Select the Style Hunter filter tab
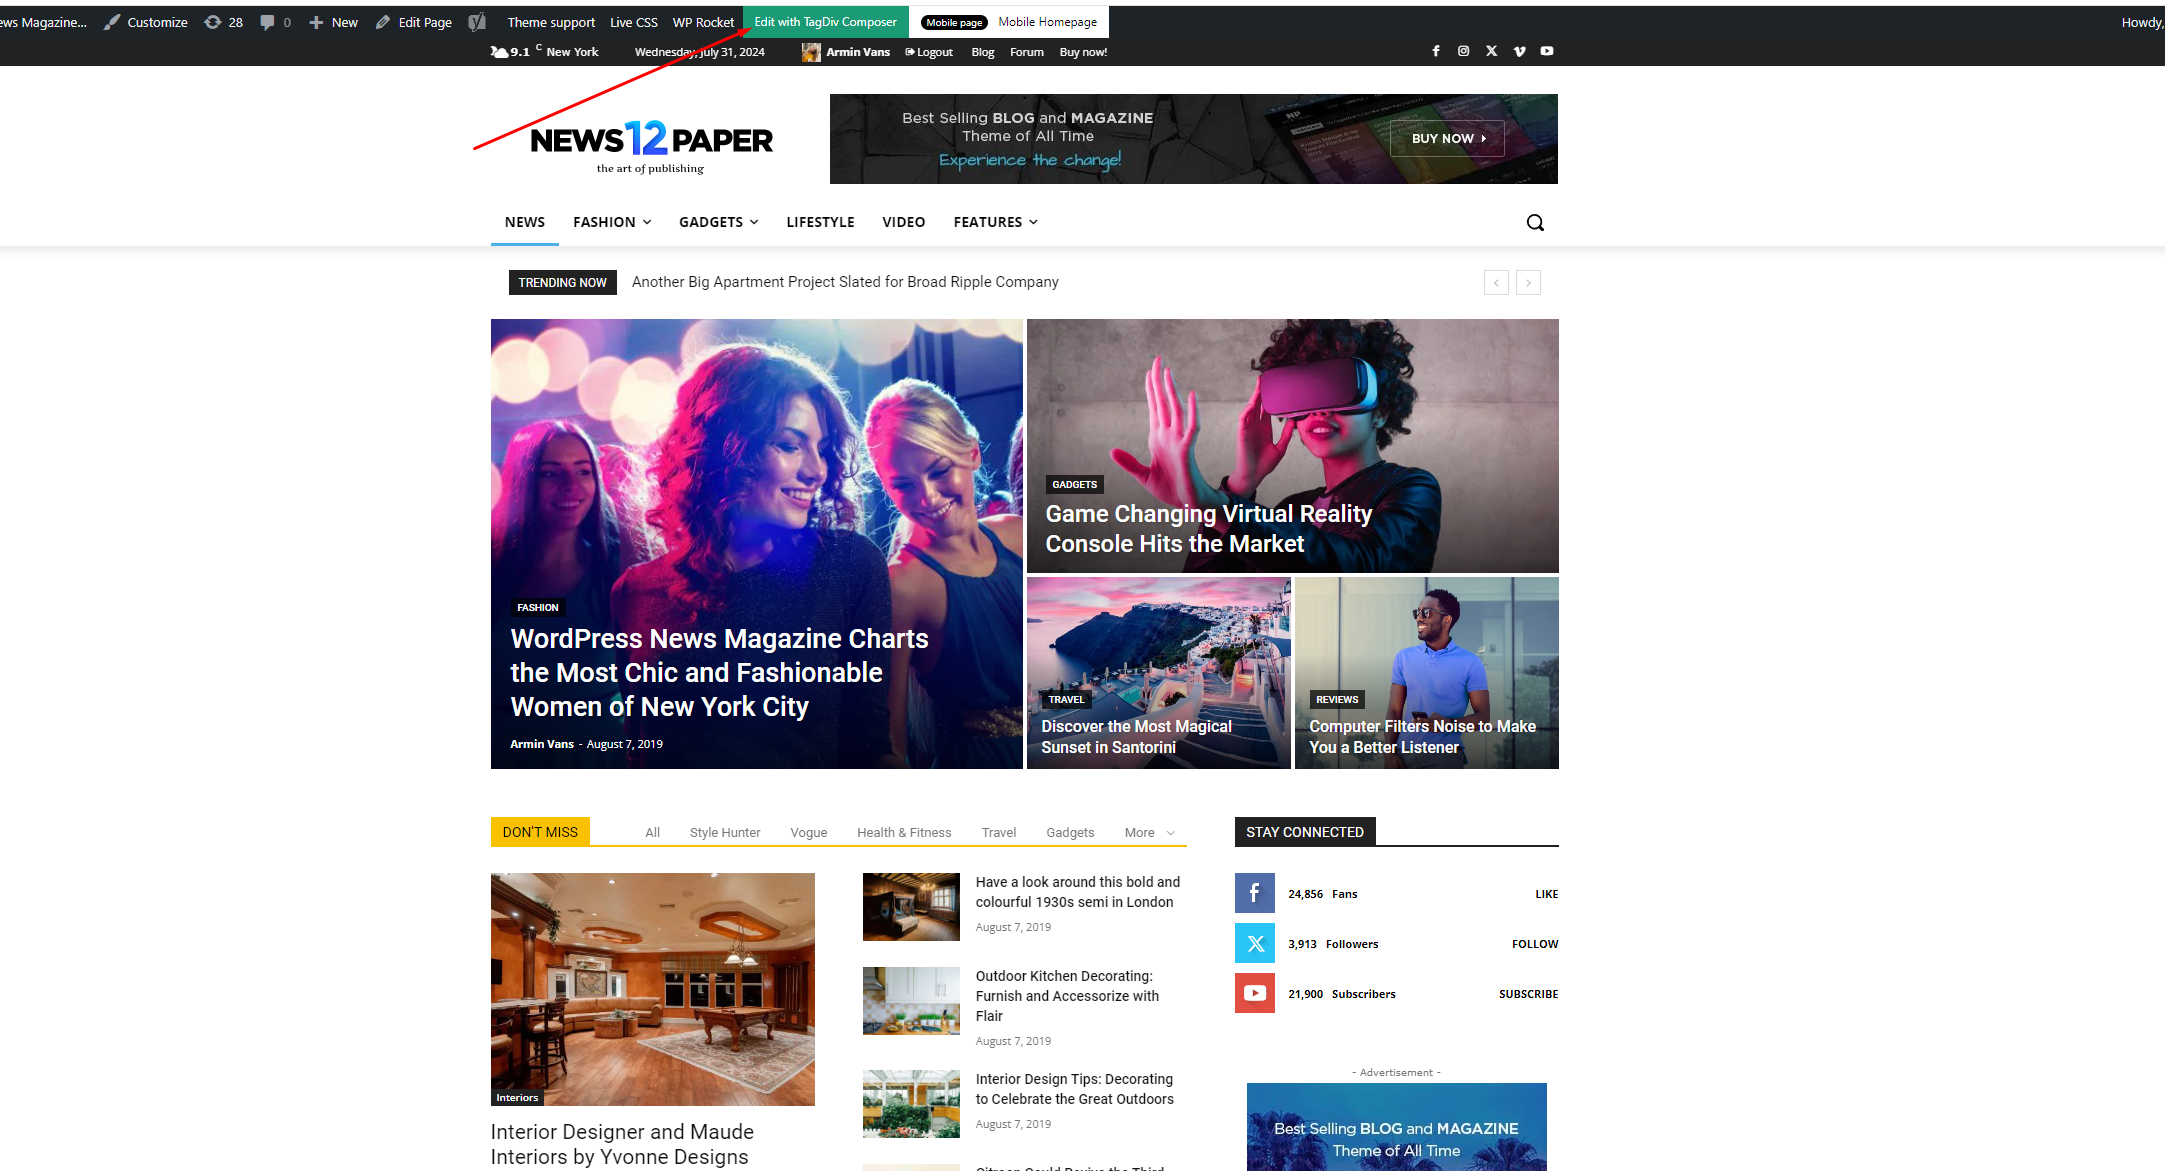Image resolution: width=2165 pixels, height=1171 pixels. [x=725, y=832]
